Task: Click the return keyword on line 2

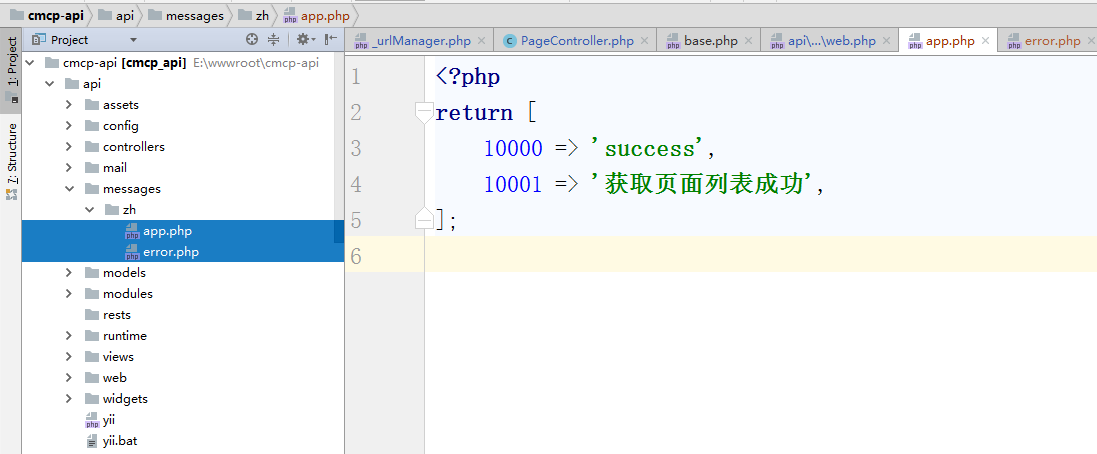Action: 474,113
